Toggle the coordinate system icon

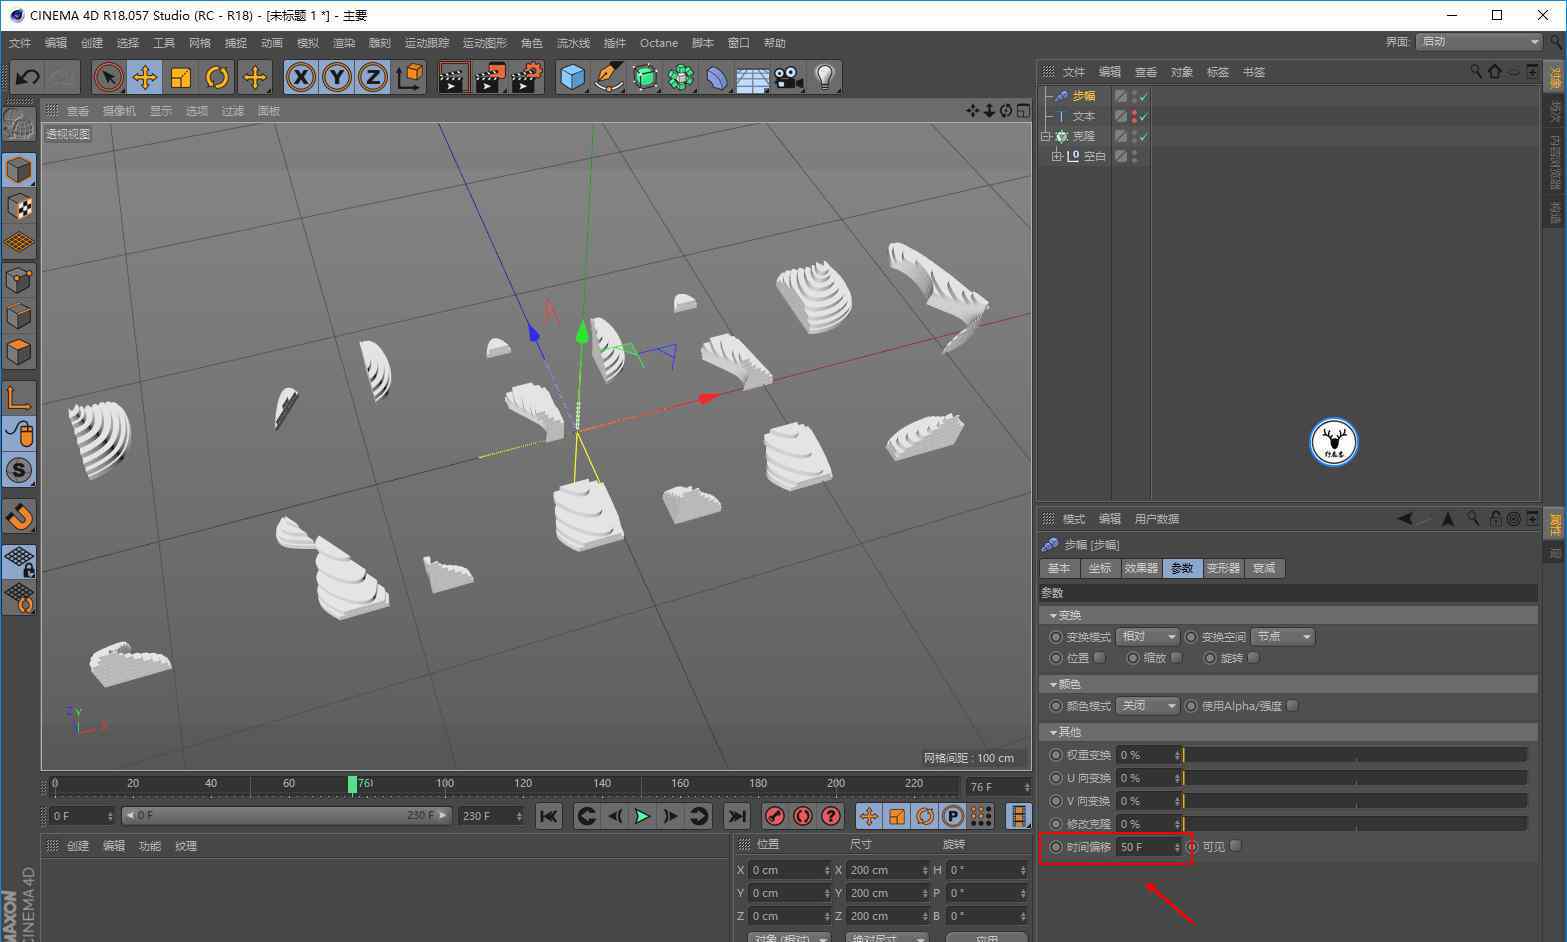pos(409,77)
